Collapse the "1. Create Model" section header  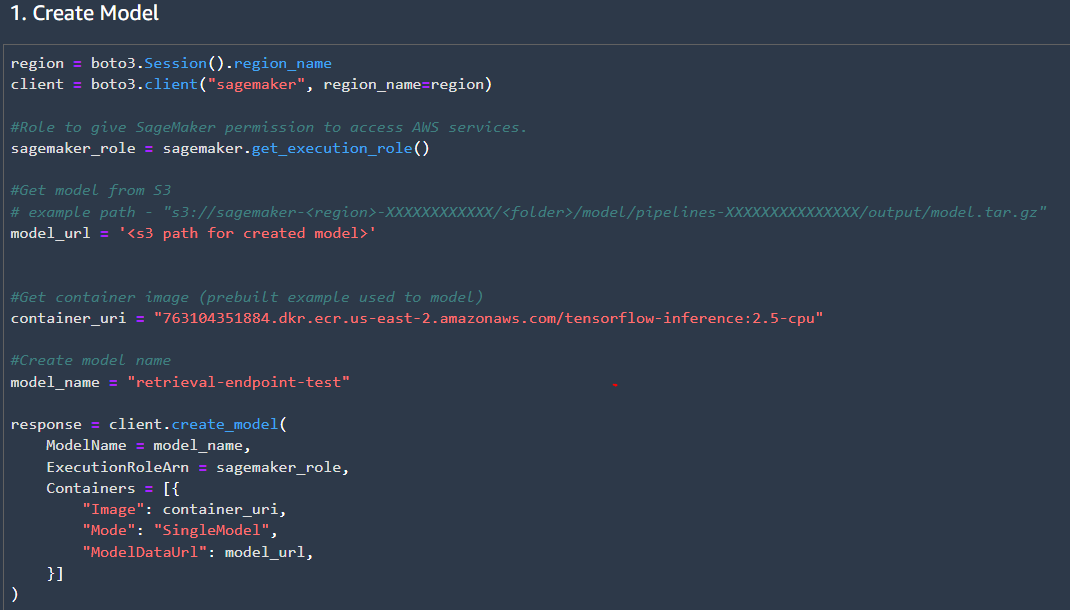click(85, 14)
